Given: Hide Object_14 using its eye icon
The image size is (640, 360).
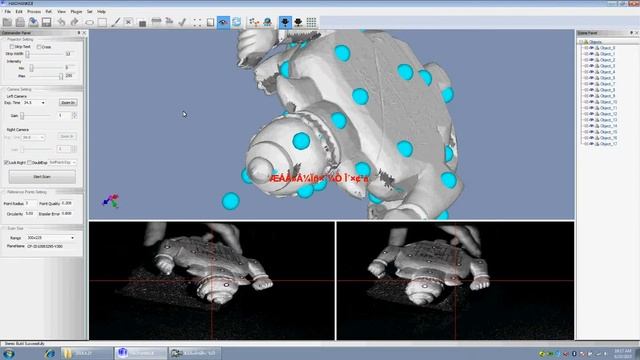Looking at the screenshot, I should click(x=591, y=126).
